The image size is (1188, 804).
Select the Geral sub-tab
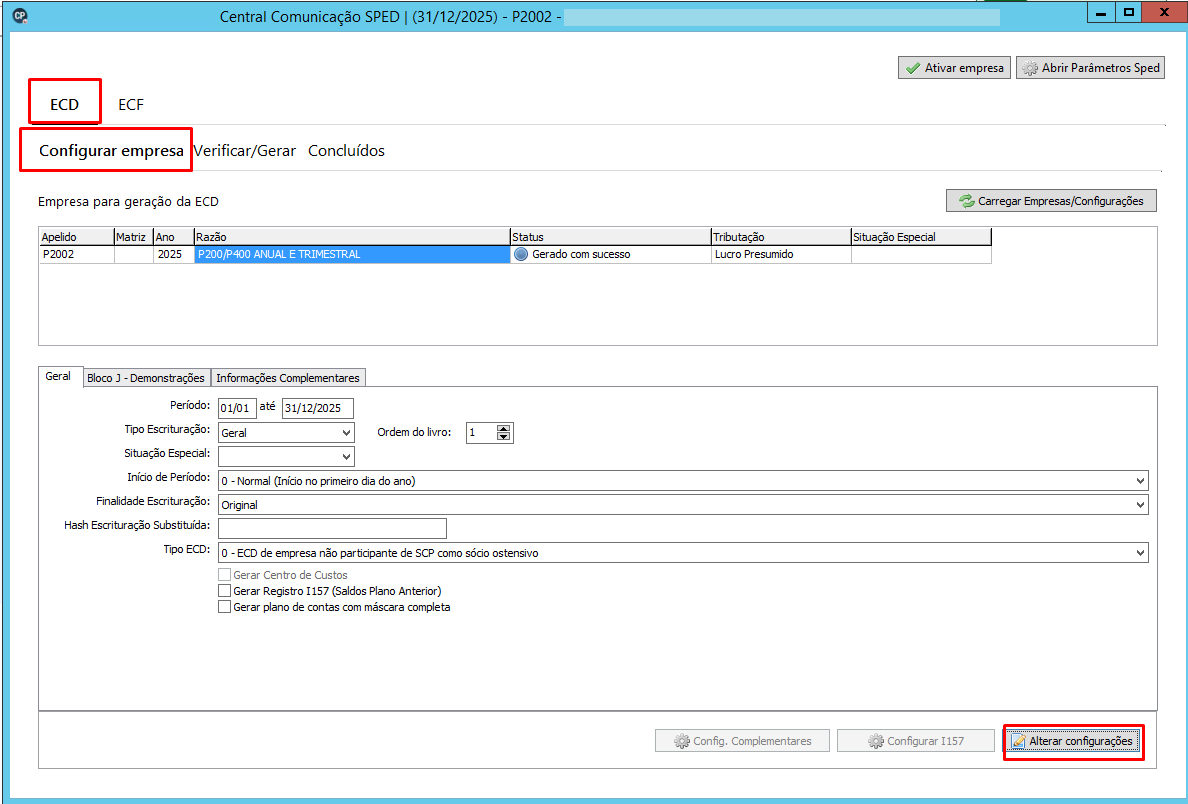point(58,376)
